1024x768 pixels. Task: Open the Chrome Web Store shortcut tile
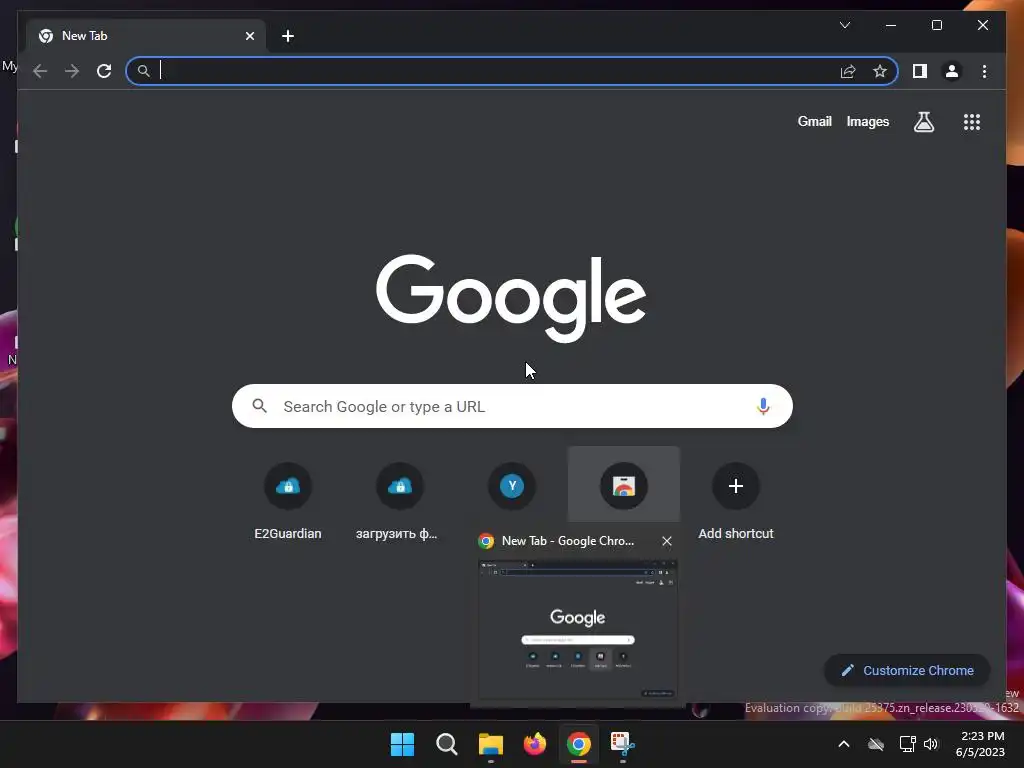(624, 486)
